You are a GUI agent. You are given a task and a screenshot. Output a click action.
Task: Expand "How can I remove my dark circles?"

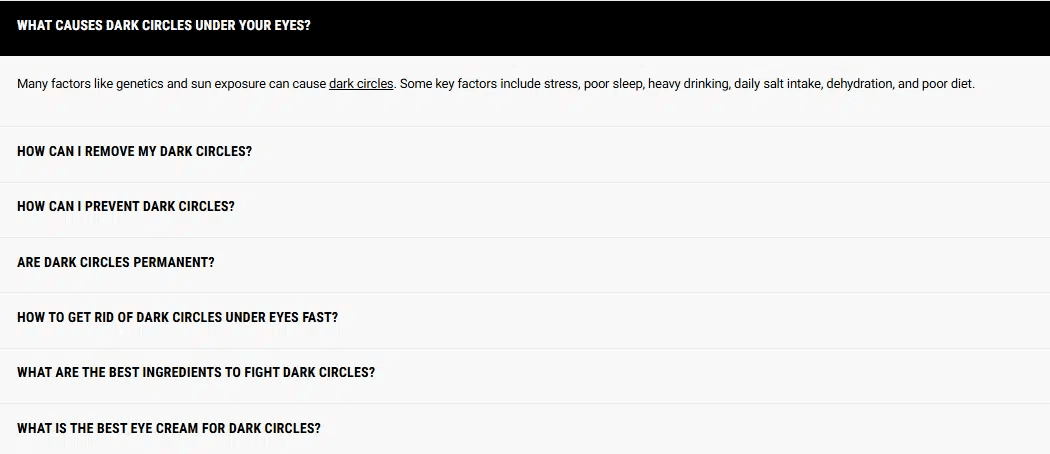(525, 151)
